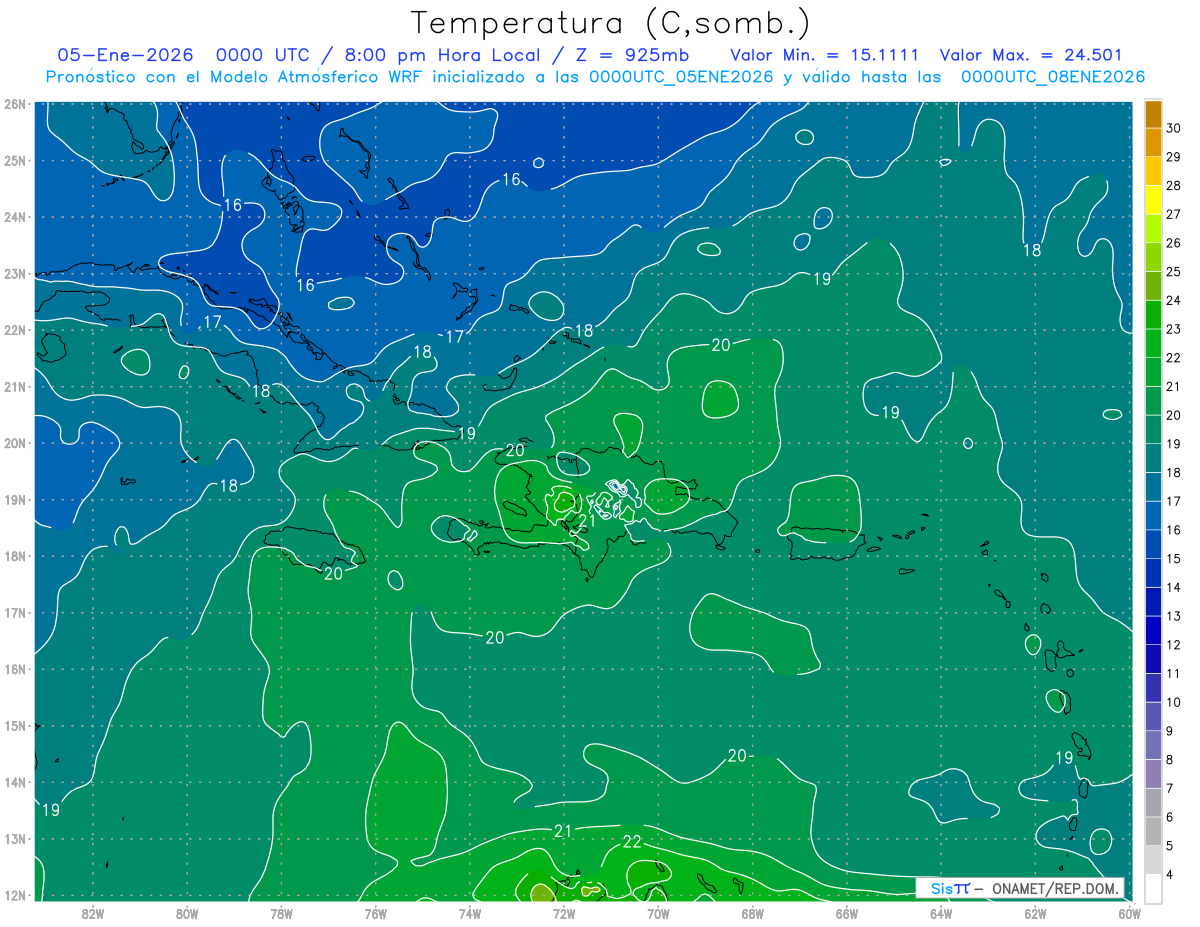Click the '22' contour label on the map
Screen dimensions: 1200x927
tap(632, 842)
